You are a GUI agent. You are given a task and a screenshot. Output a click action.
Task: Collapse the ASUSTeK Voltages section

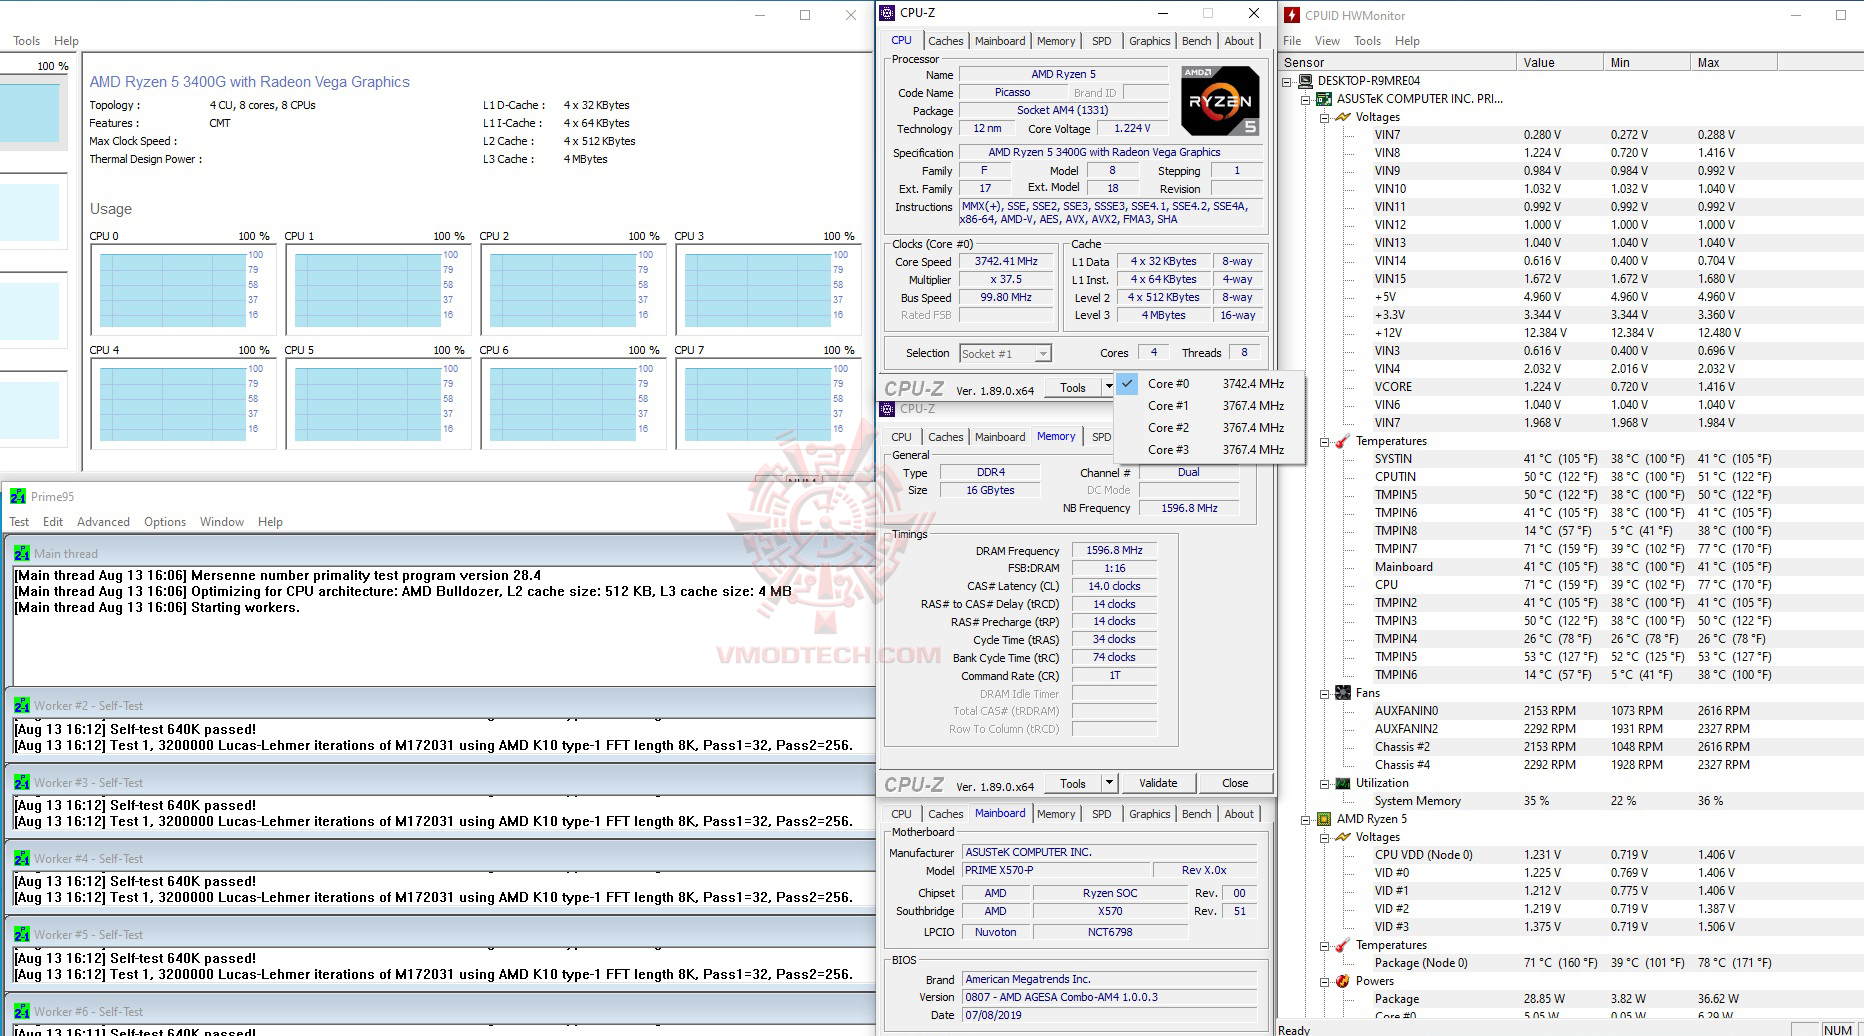pos(1324,117)
